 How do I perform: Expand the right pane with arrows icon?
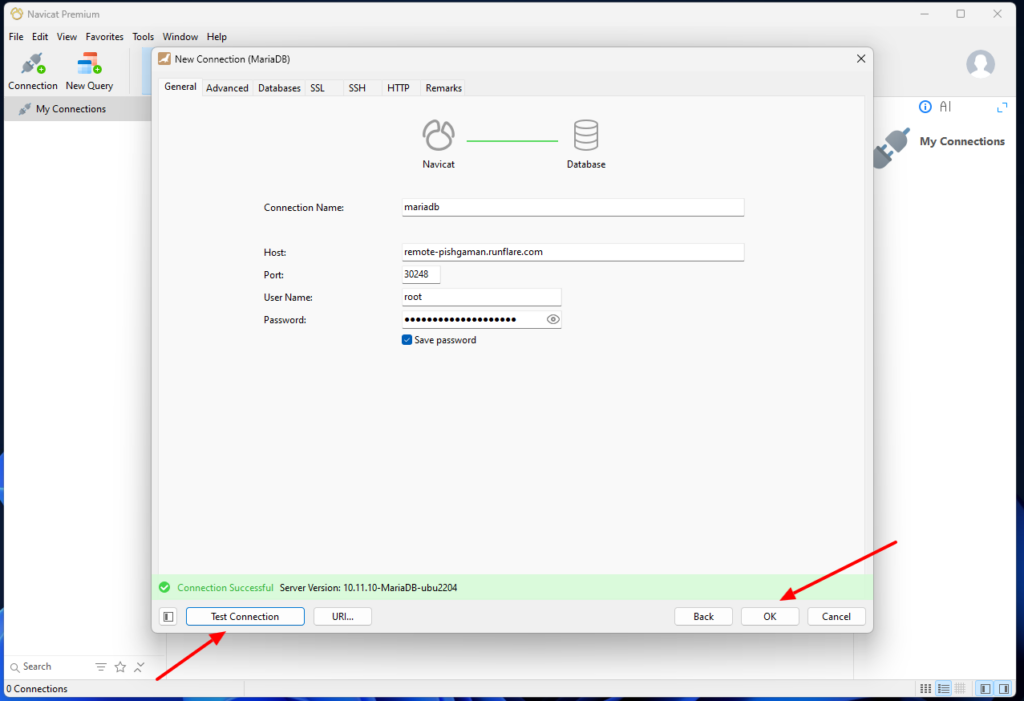[x=1002, y=107]
